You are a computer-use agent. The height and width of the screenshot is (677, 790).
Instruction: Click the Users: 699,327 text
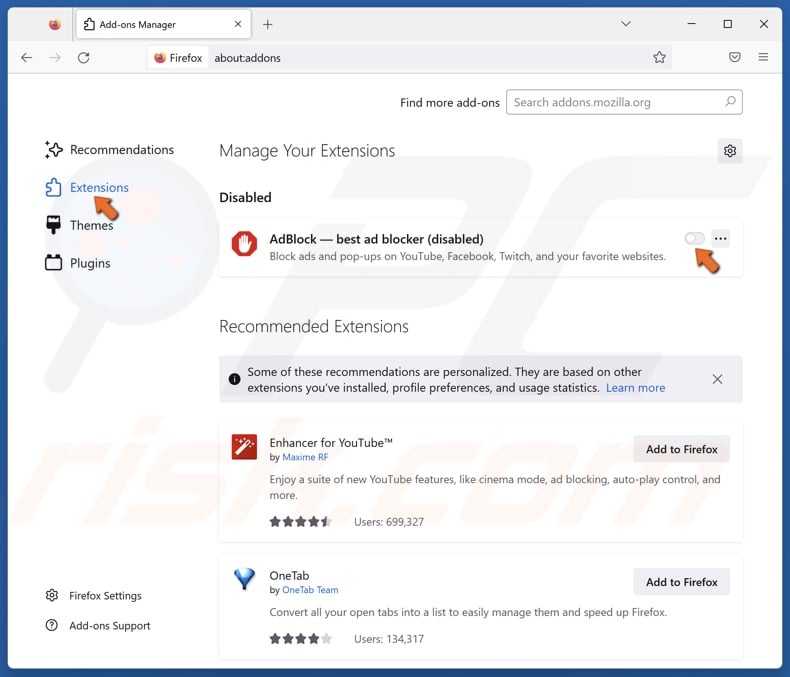click(388, 522)
